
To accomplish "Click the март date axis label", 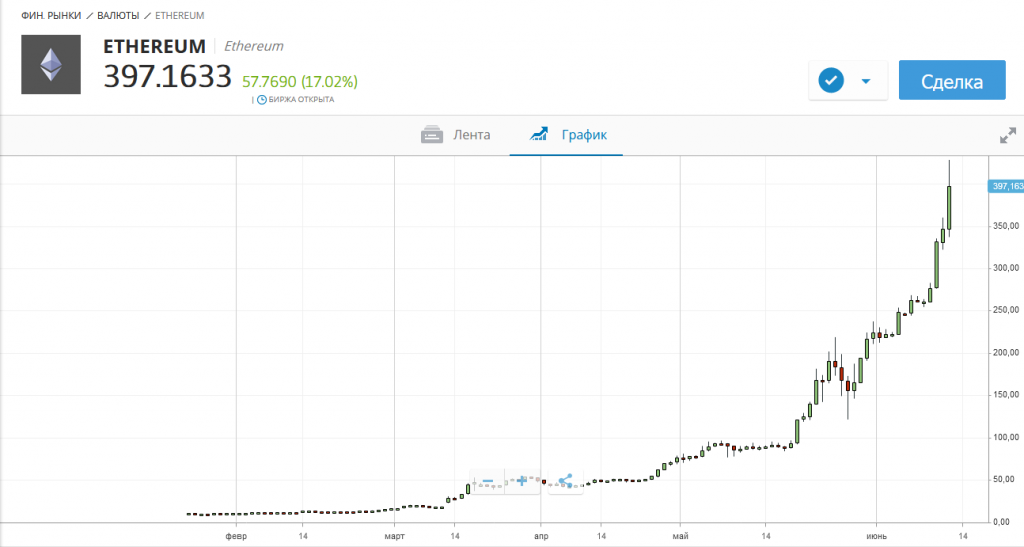I will [394, 537].
